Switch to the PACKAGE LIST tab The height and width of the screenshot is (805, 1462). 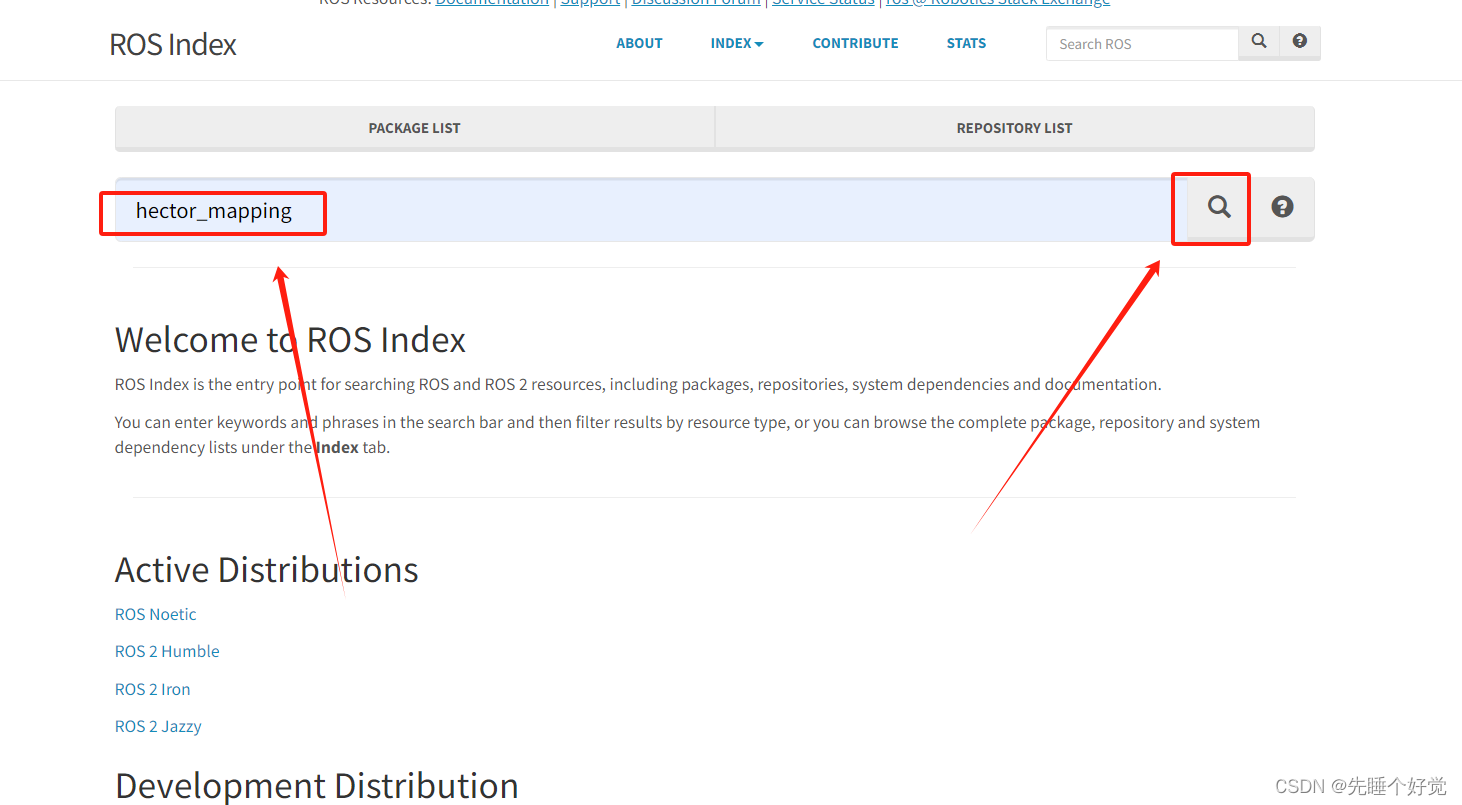pyautogui.click(x=414, y=128)
